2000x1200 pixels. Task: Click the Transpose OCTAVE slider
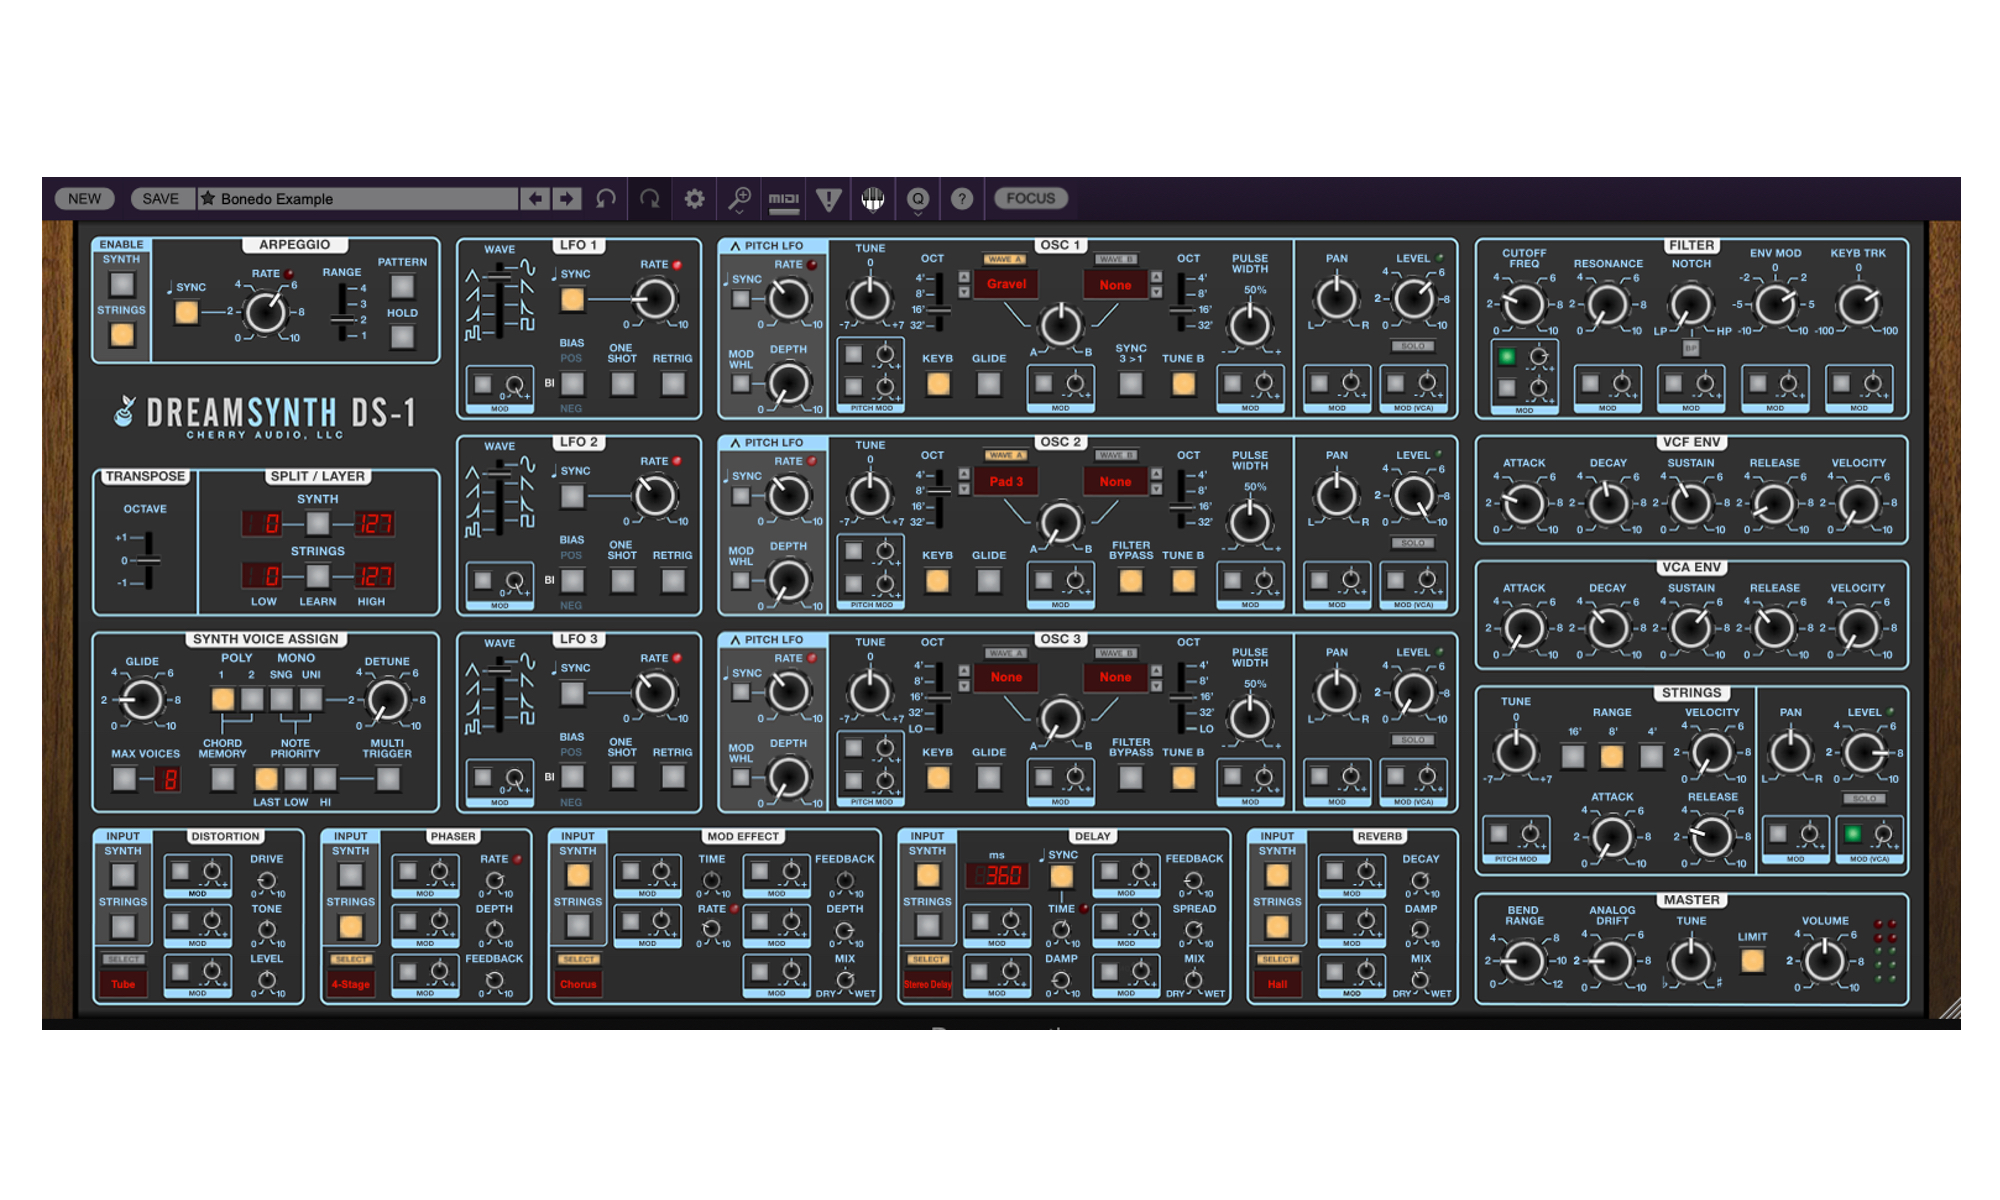148,560
